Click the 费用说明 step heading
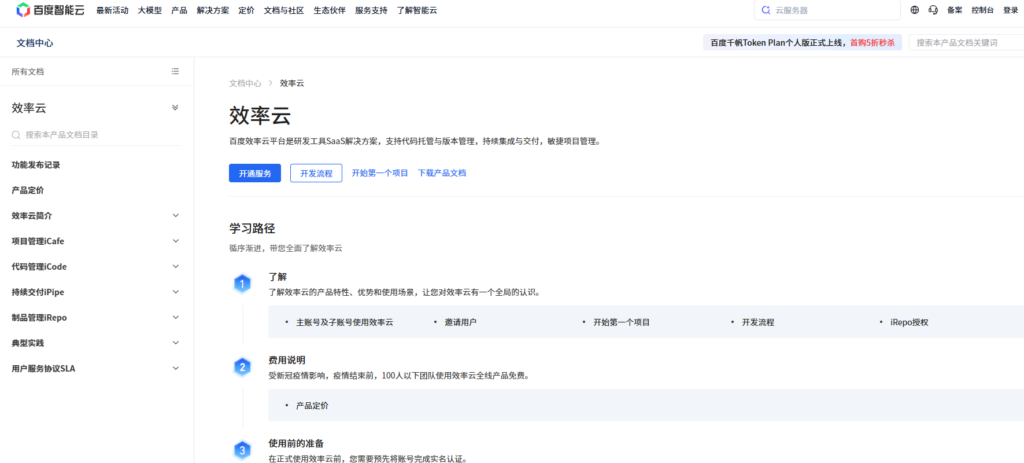This screenshot has height=463, width=1024. 287,360
